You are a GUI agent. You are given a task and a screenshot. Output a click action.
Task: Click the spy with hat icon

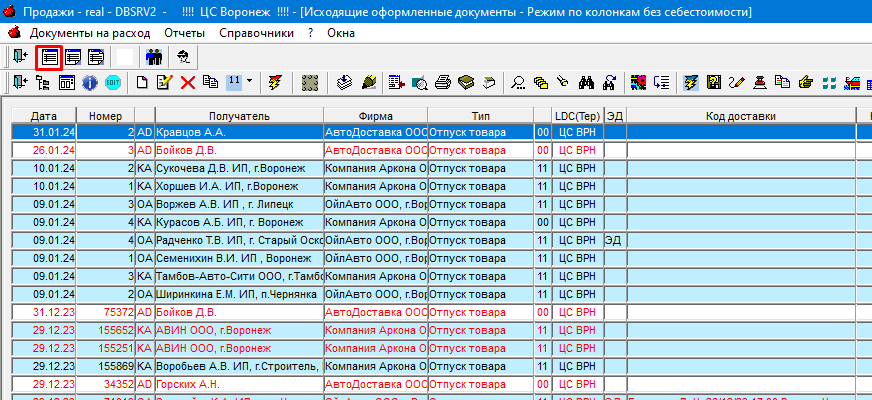[183, 58]
